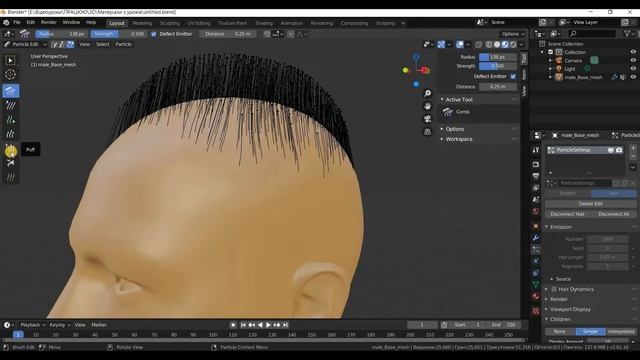Open the Tool properties tab icon

coord(536,150)
